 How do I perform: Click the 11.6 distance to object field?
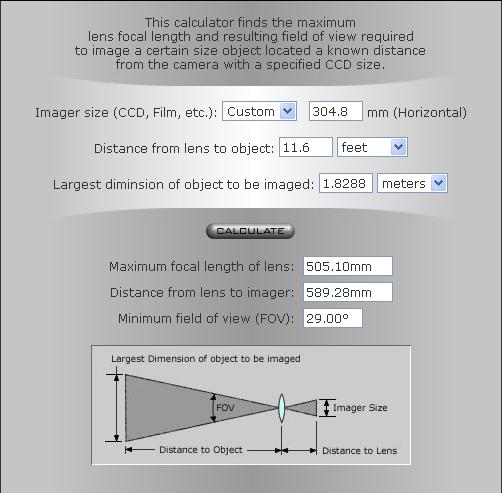click(x=306, y=147)
